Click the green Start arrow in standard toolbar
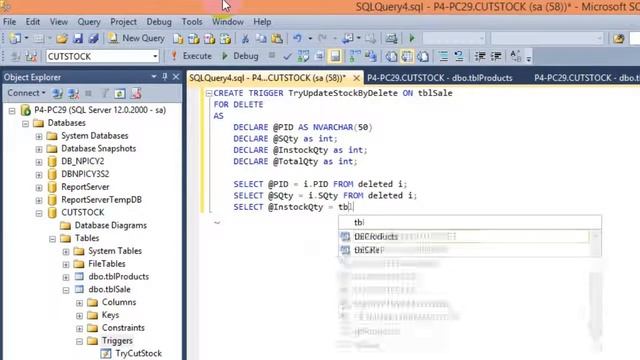The image size is (640, 360). click(411, 38)
